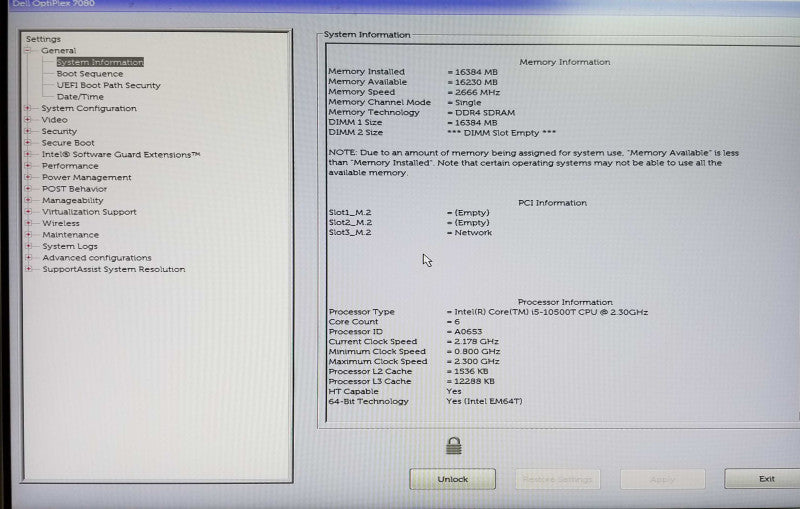Collapse the General tree node

click(x=28, y=50)
